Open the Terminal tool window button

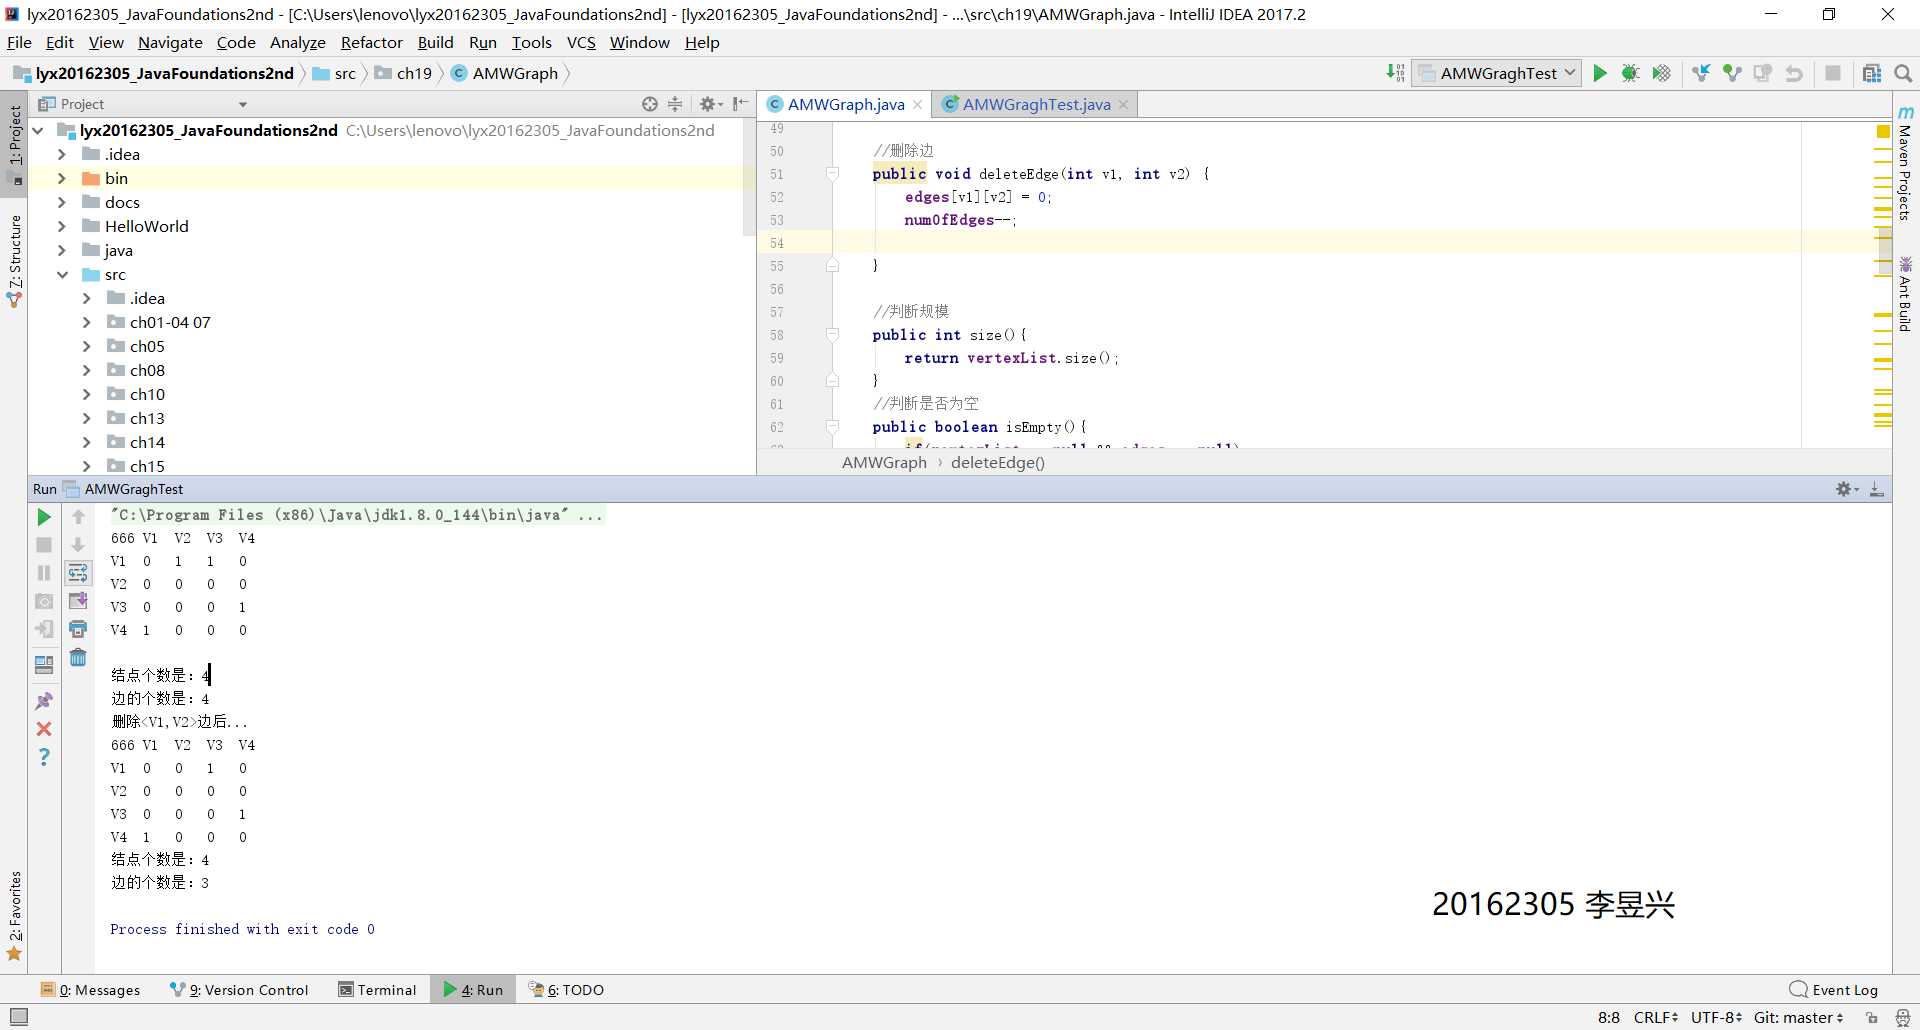[377, 990]
